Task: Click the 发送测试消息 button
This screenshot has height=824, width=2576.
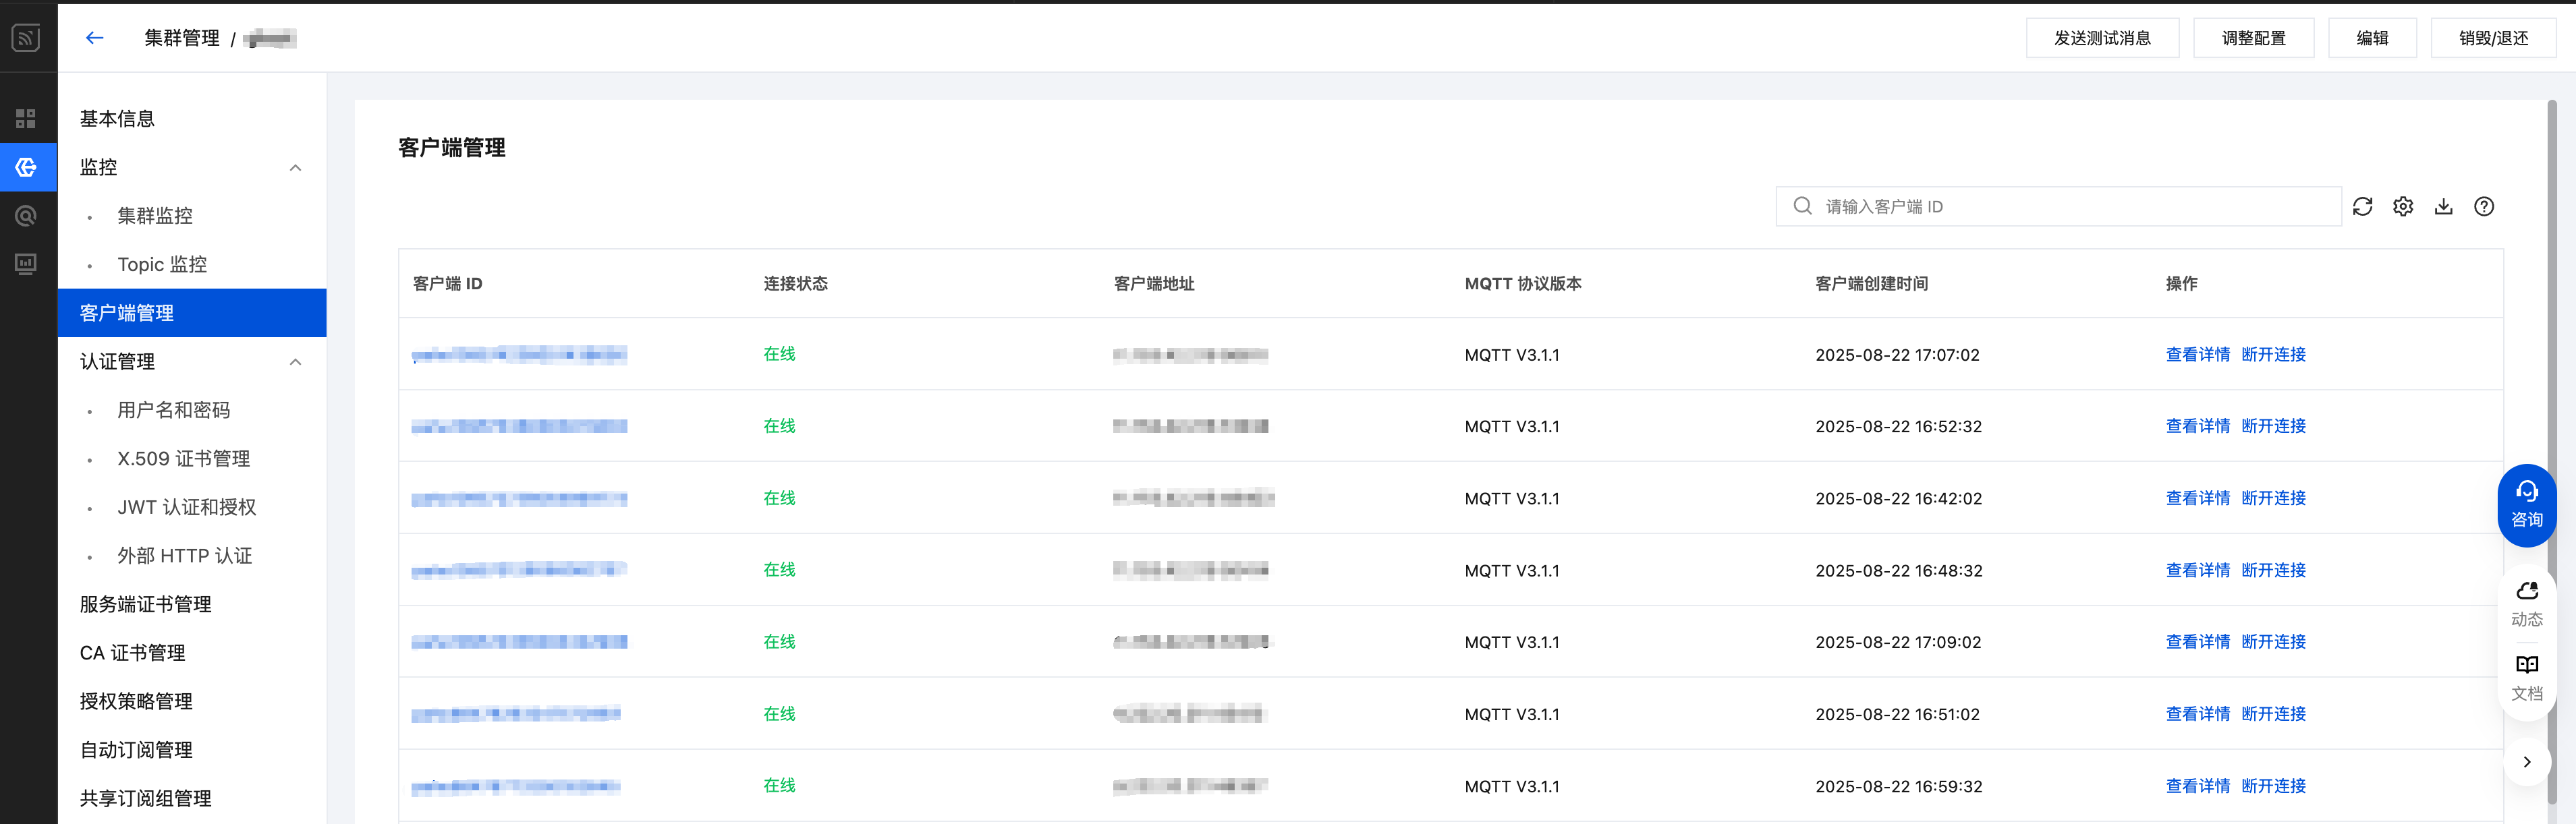Action: (2102, 38)
